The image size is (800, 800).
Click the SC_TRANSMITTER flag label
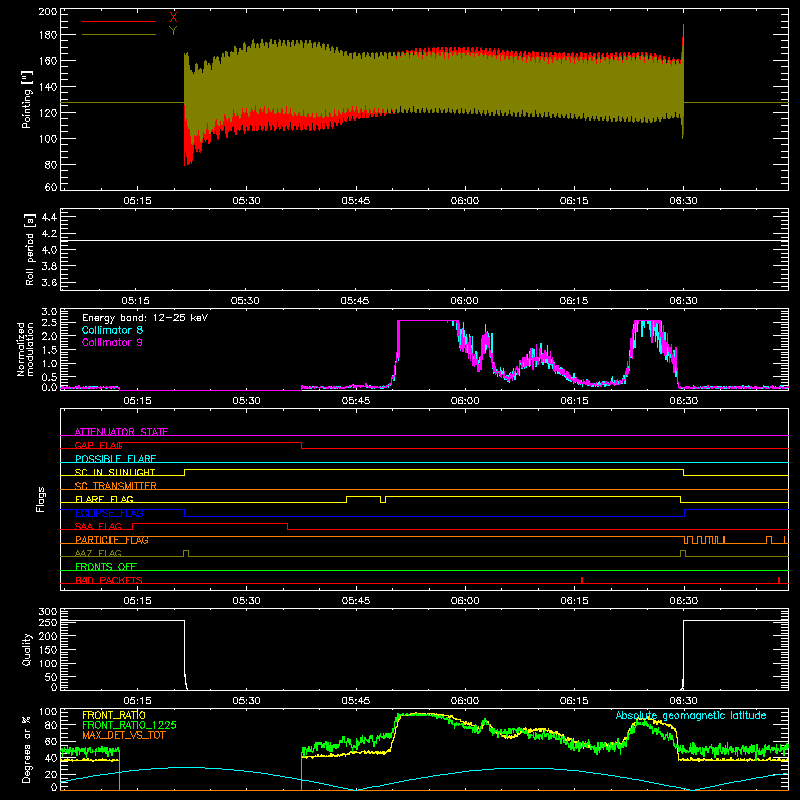pos(116,486)
